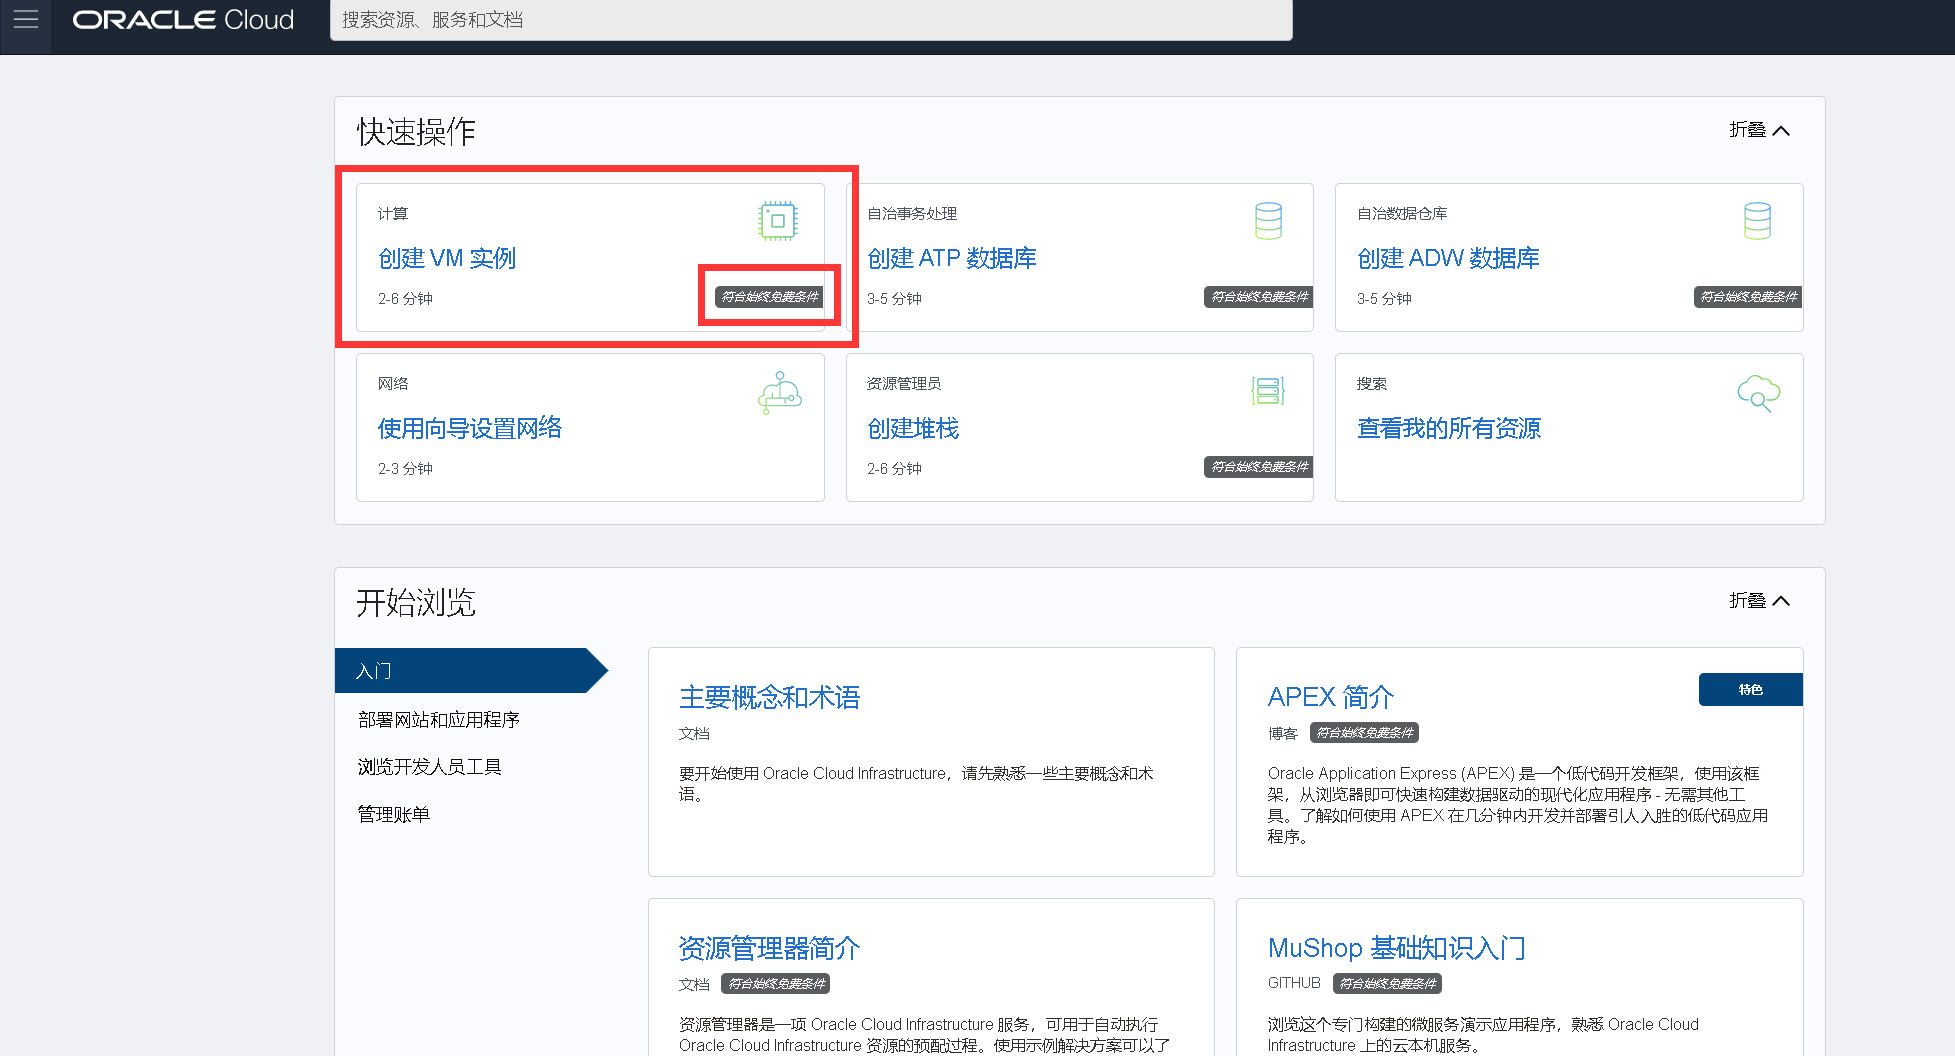This screenshot has height=1056, width=1955.
Task: Click 符合始终免费条件 badge on VM card
Action: point(768,296)
